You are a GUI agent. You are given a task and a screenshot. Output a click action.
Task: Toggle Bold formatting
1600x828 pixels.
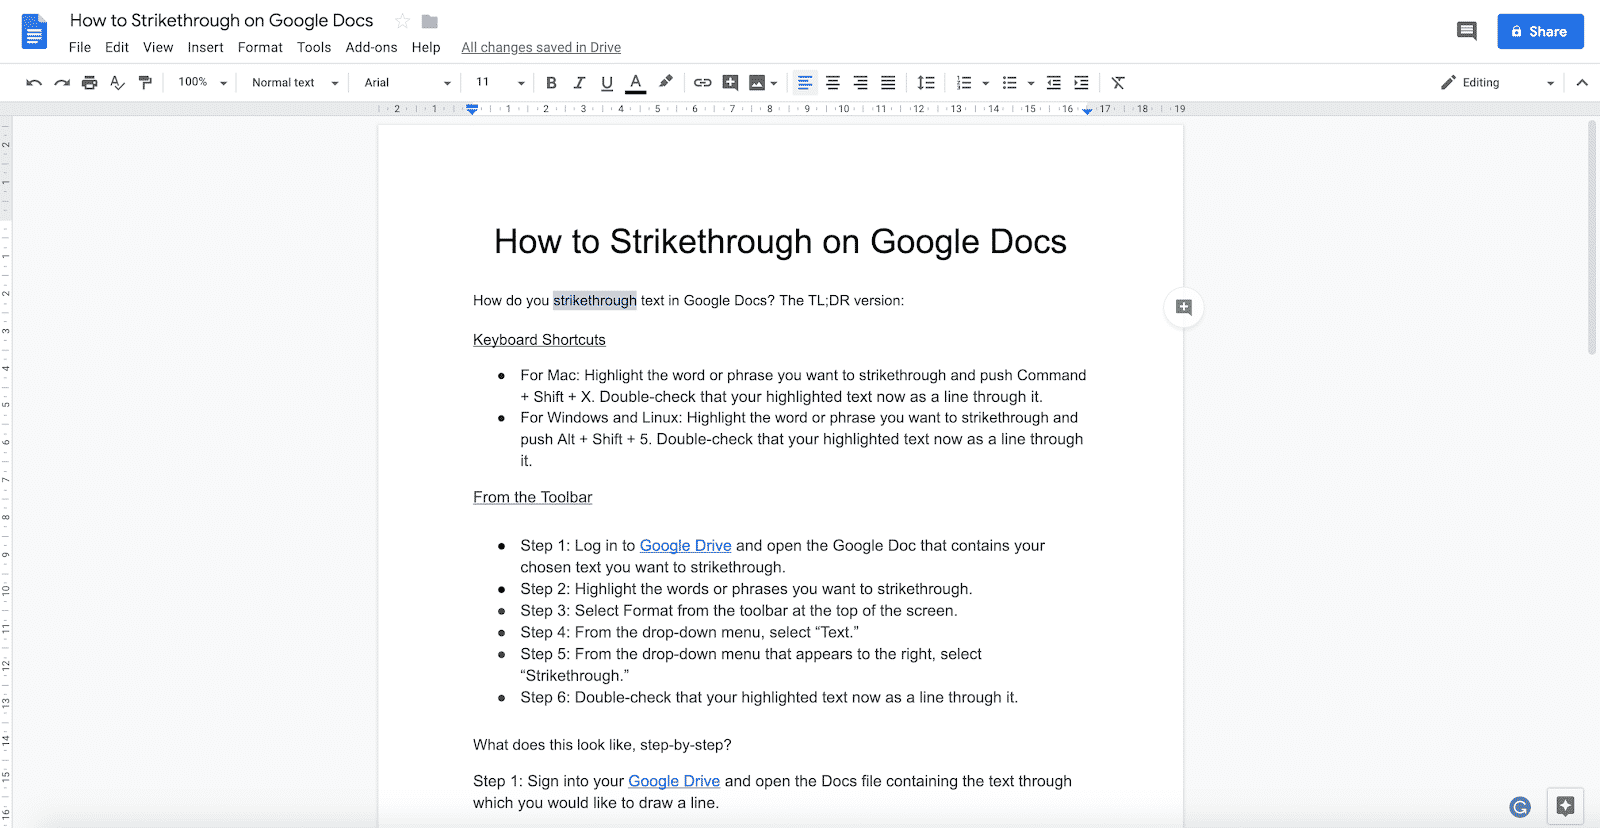[x=551, y=83]
